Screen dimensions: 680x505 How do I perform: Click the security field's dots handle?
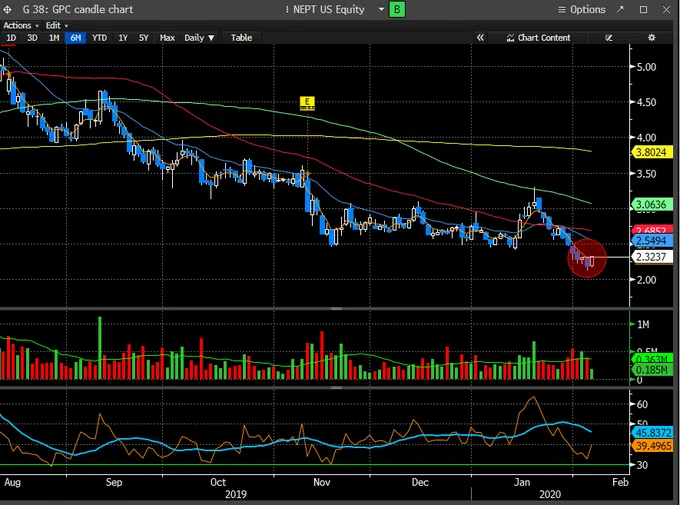pyautogui.click(x=287, y=9)
